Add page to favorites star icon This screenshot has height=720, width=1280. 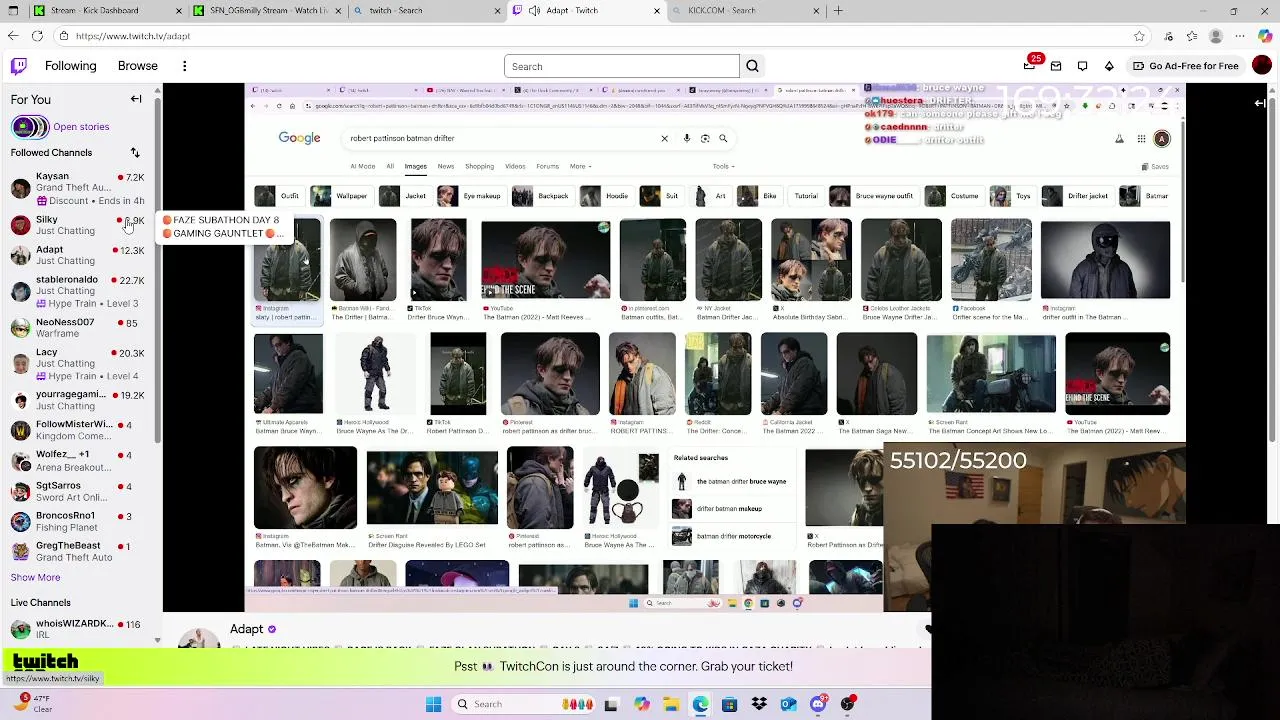(1139, 36)
